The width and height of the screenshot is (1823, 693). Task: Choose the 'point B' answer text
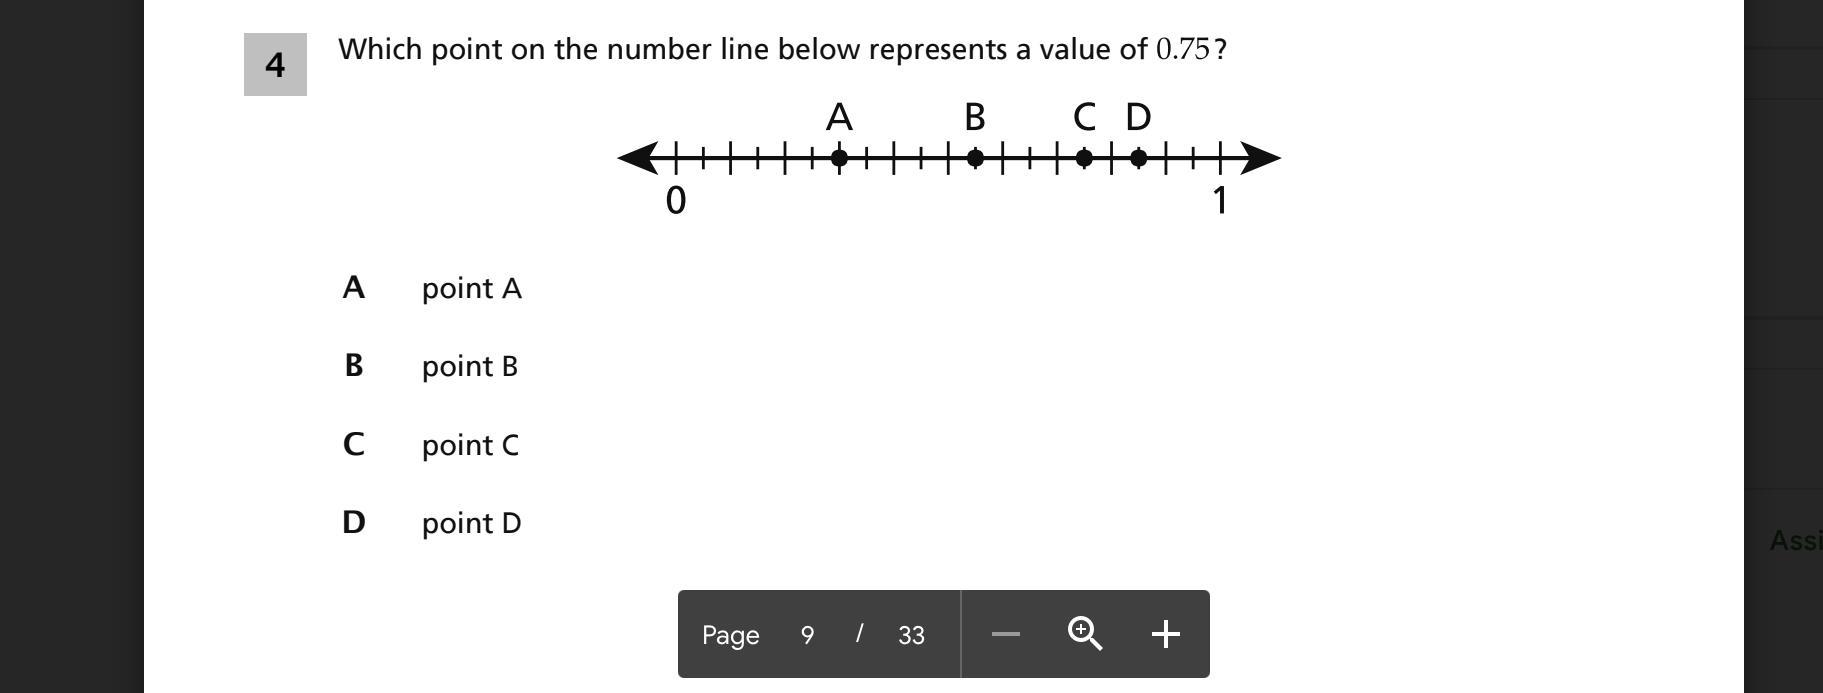469,366
